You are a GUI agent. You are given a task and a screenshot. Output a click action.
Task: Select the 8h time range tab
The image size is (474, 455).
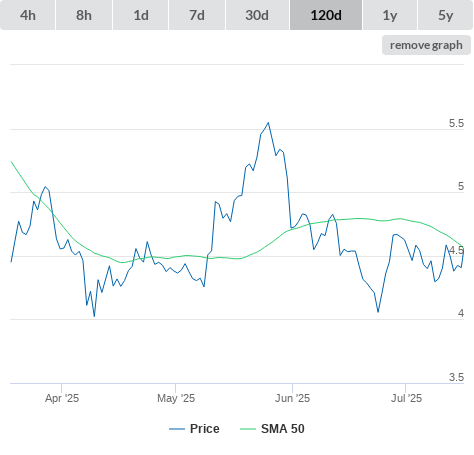[84, 15]
